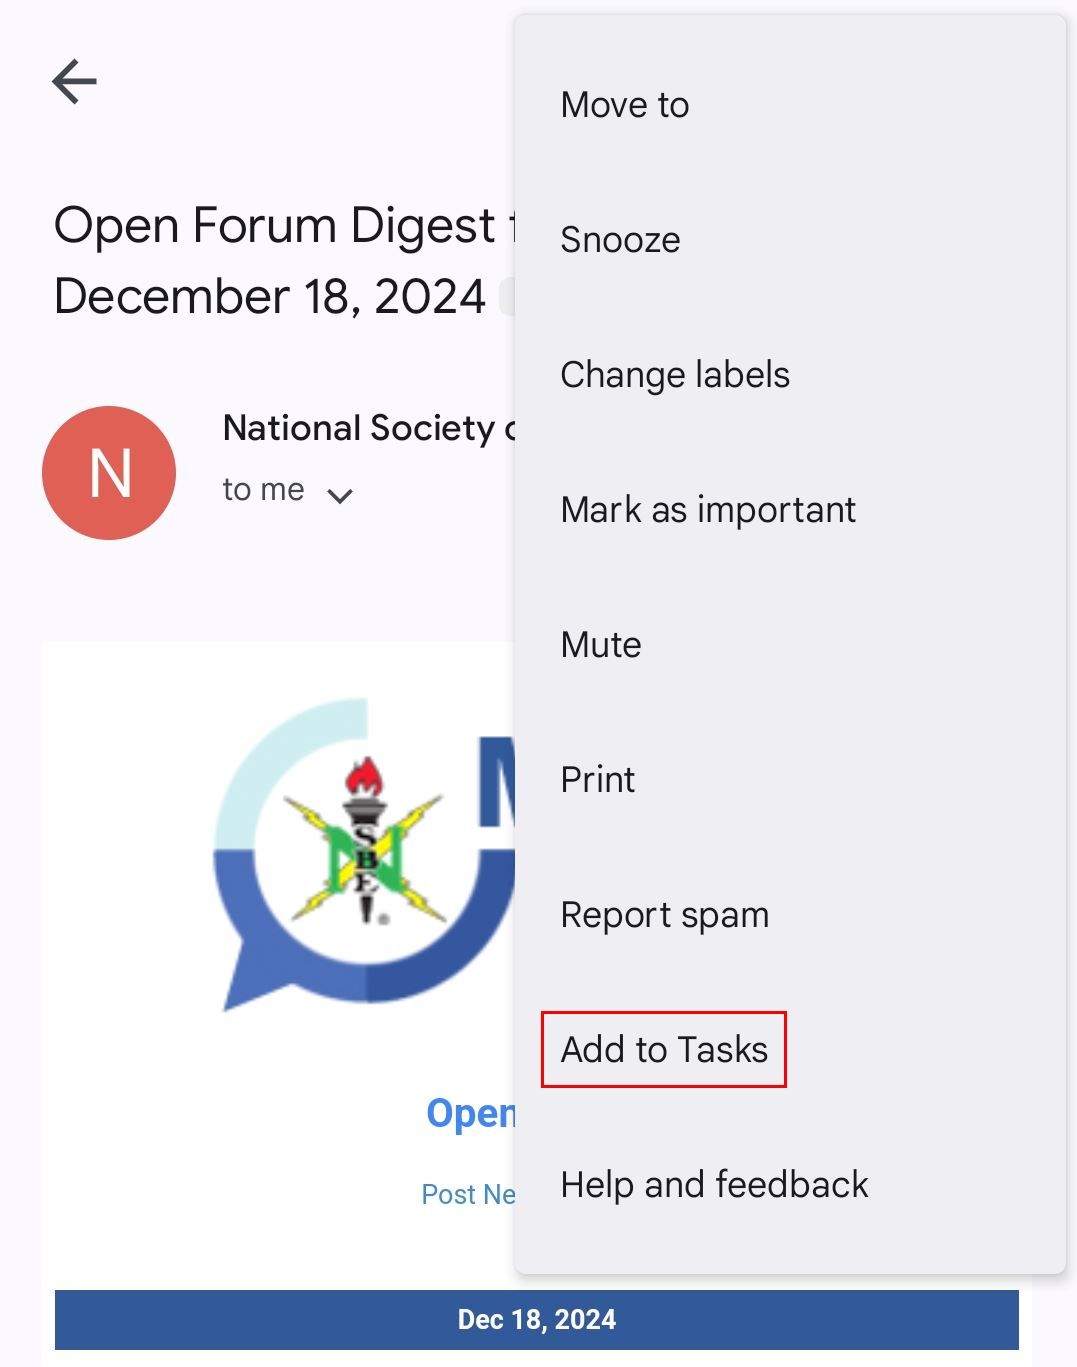Open 'Help and feedback'
The width and height of the screenshot is (1077, 1367).
713,1183
